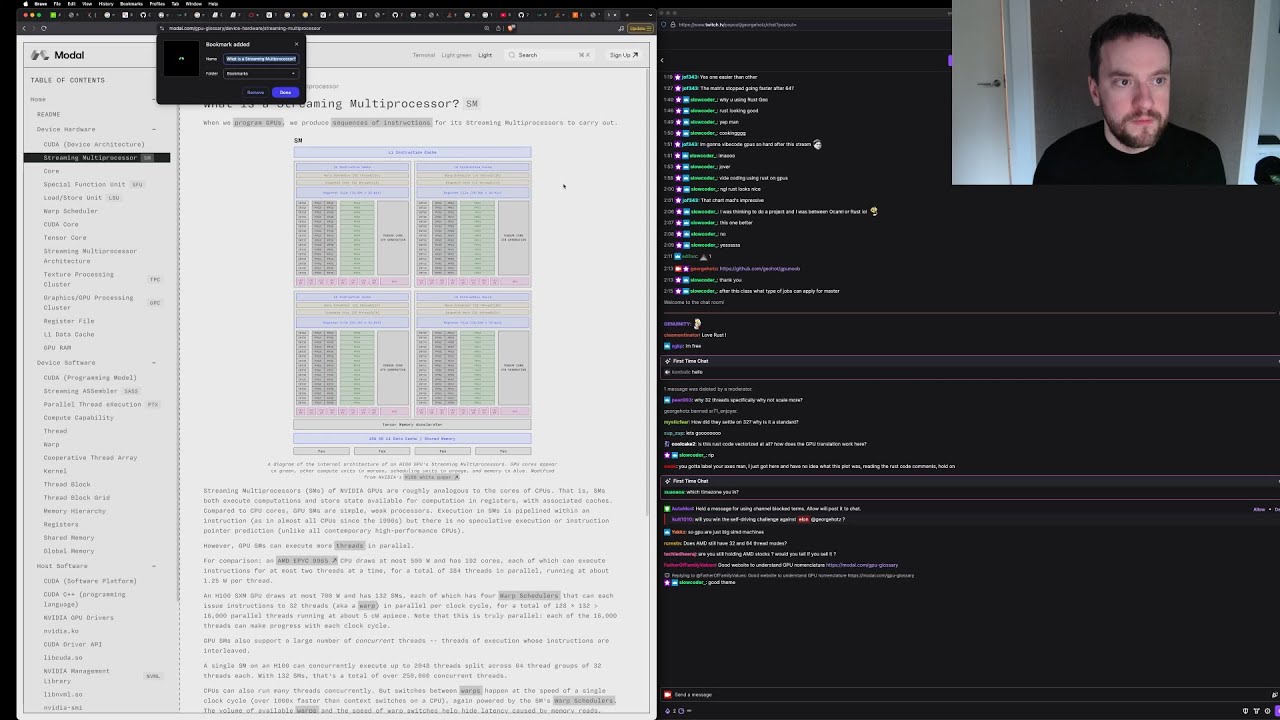Open the Bookmarks menu in the macOS menu bar
This screenshot has width=1280, height=720.
point(131,4)
